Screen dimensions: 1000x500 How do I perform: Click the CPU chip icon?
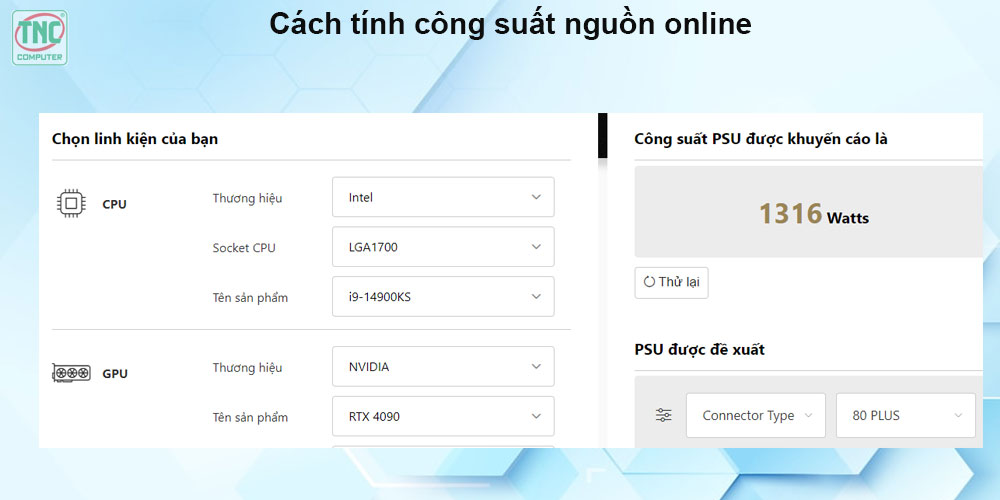click(71, 203)
